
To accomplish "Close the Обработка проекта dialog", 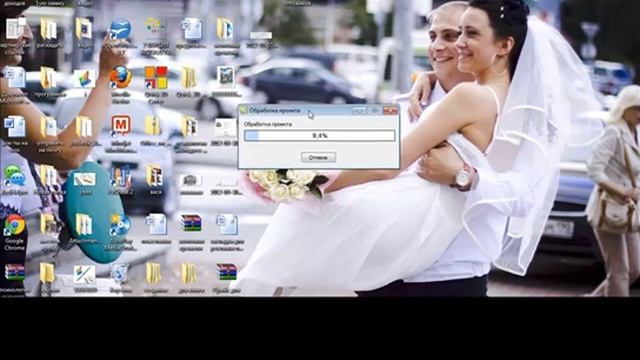I will point(390,110).
